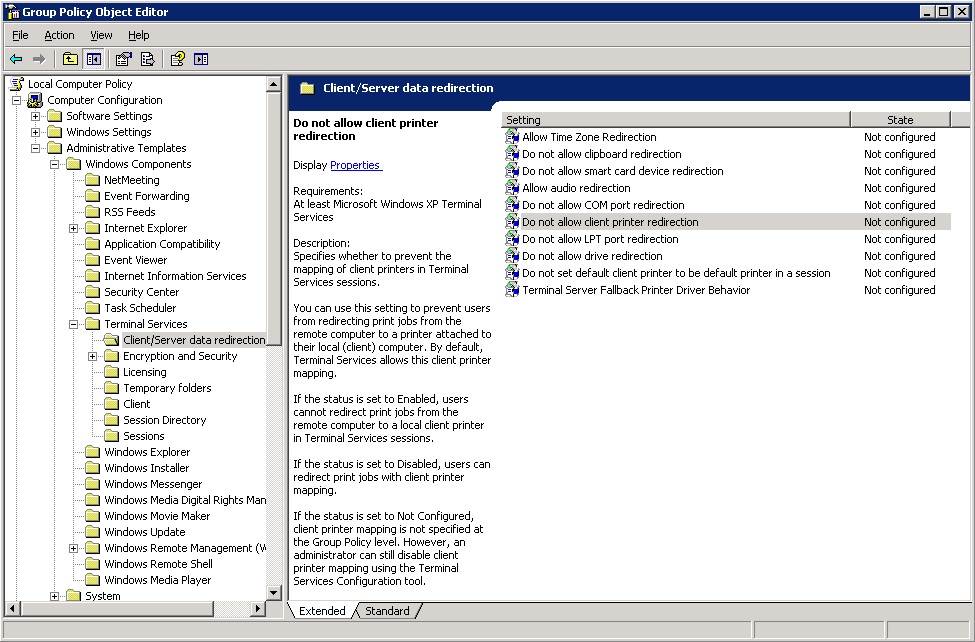Open the Properties link in description
This screenshot has width=975, height=642.
[356, 165]
